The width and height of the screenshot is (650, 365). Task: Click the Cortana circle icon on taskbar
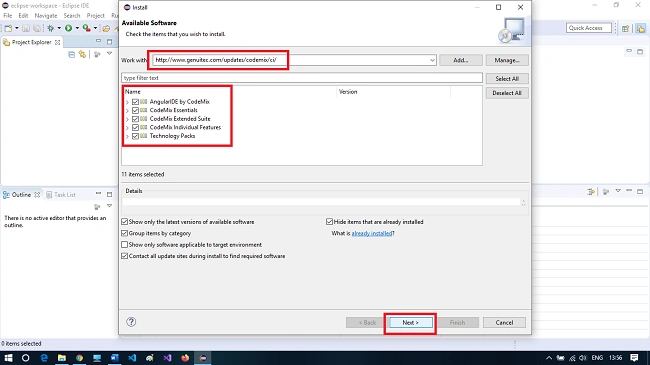[25, 358]
